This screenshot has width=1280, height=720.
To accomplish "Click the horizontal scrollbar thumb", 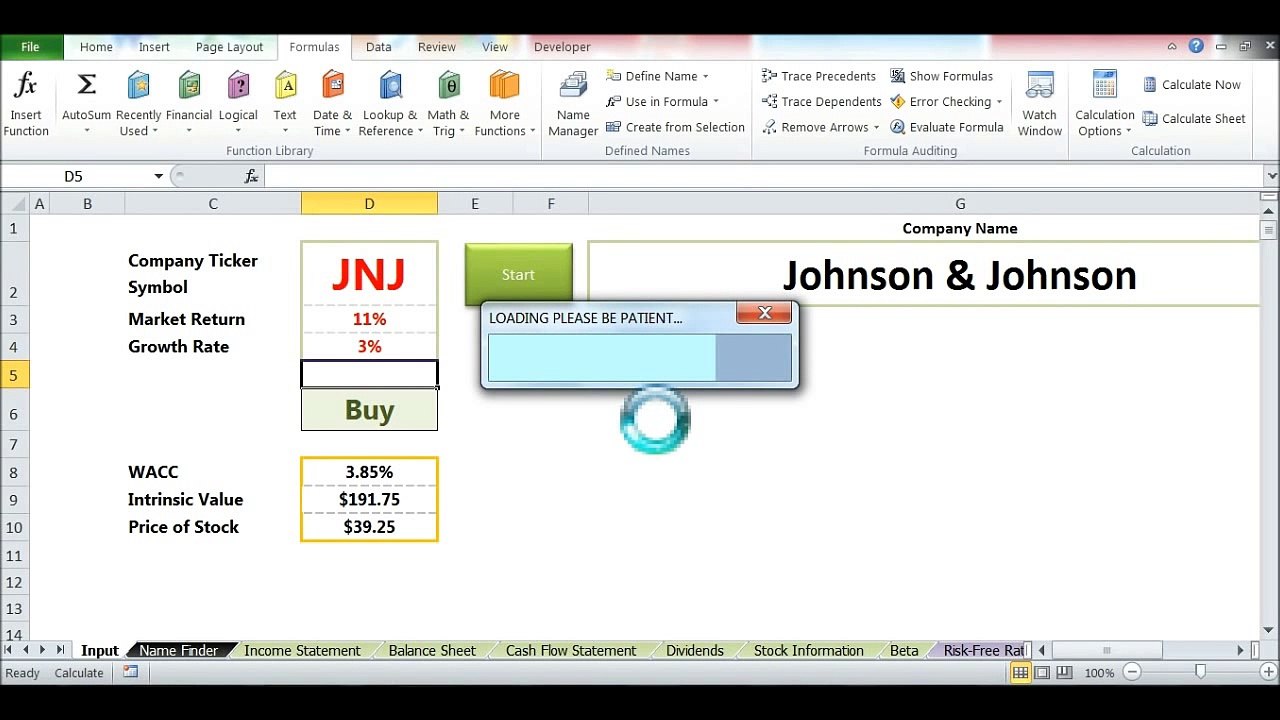I will (1106, 650).
